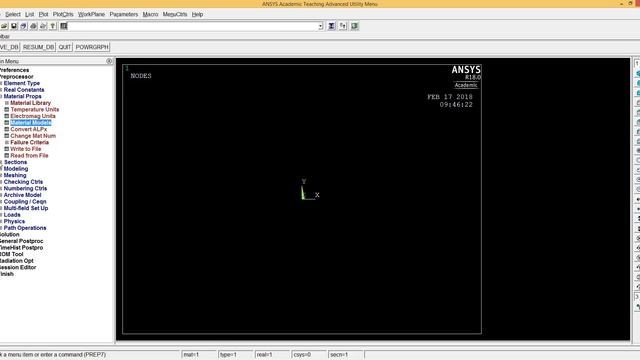Expand the Meshing tree node
This screenshot has height=360, width=640.
coord(15,175)
